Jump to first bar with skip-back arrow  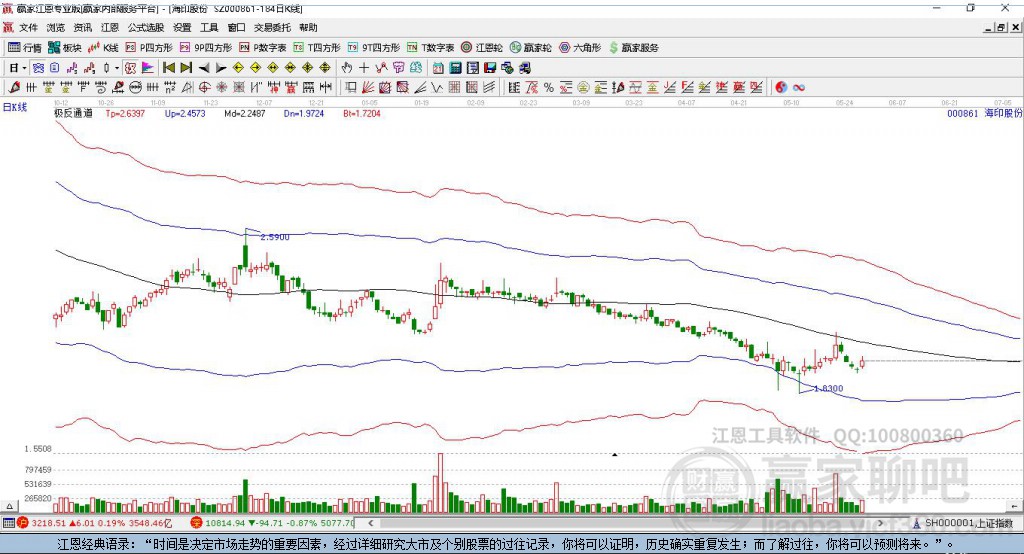[169, 68]
